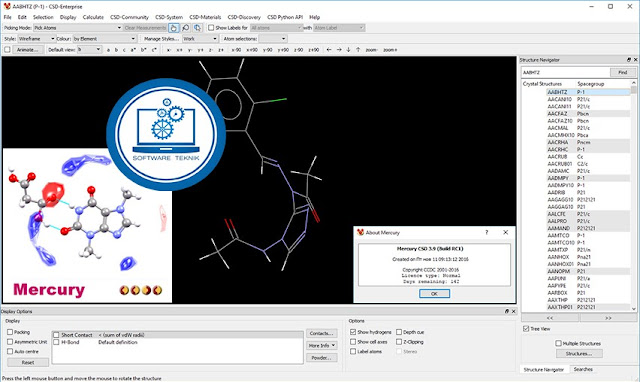640x382 pixels.
Task: Enable Show cell axes
Action: coord(353,342)
